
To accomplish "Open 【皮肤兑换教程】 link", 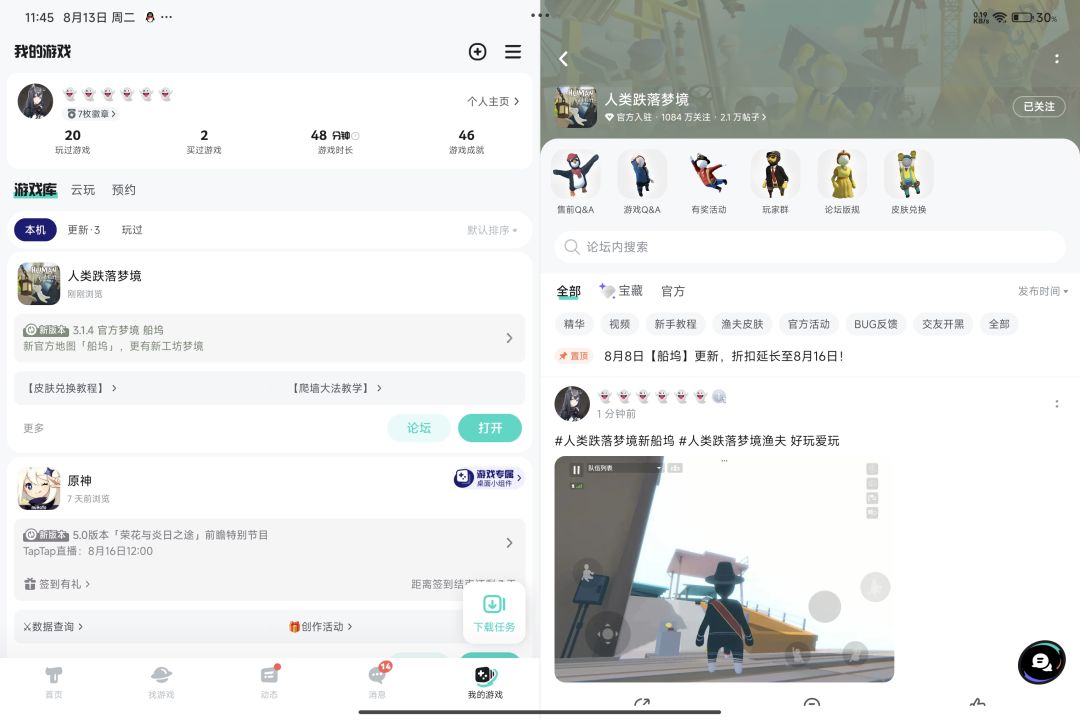I will 70,388.
